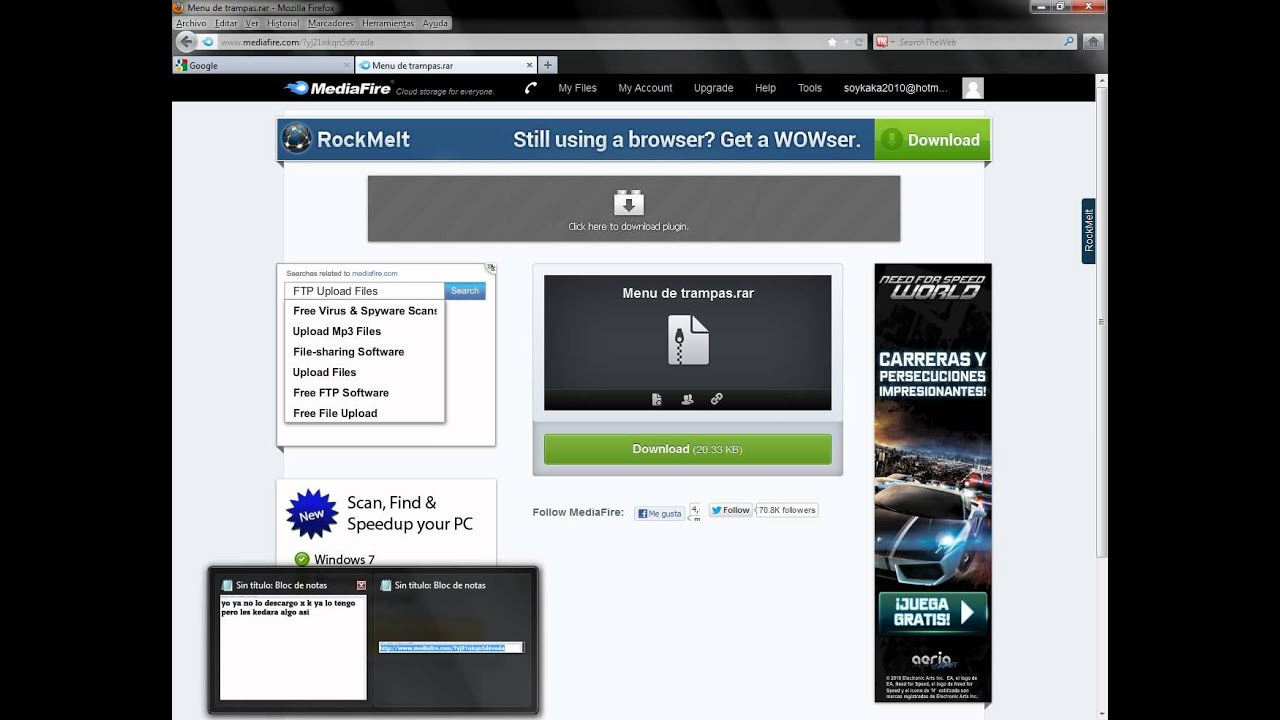The width and height of the screenshot is (1280, 720).
Task: Select File-sharing Software suggestion
Action: 348,352
